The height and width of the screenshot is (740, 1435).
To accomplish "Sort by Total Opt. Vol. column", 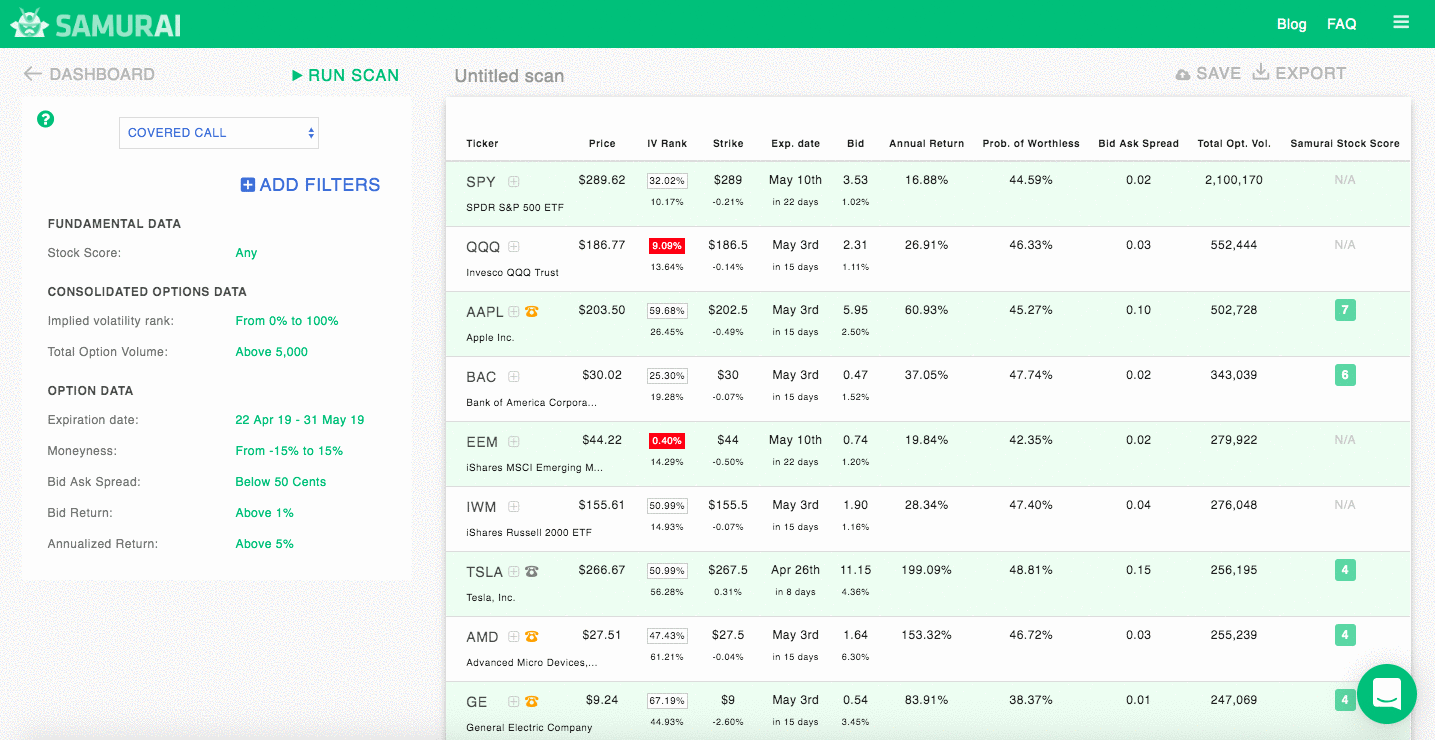I will coord(1234,144).
